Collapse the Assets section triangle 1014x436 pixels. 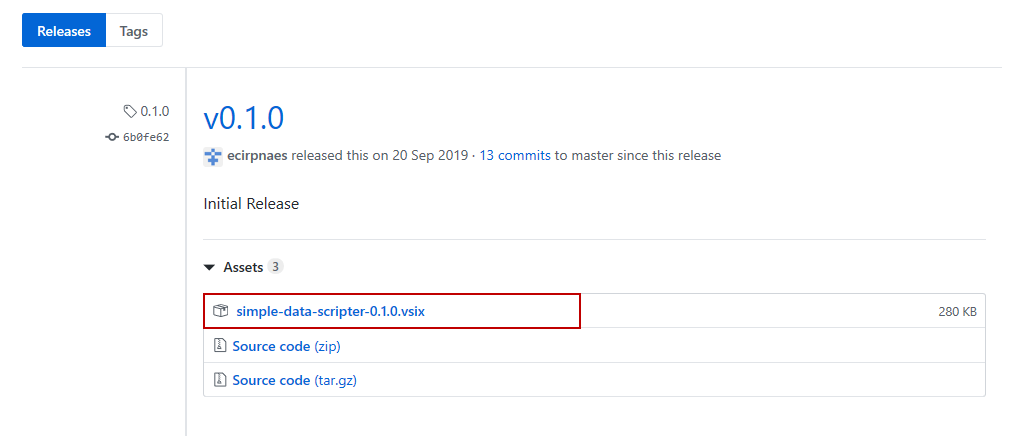209,268
